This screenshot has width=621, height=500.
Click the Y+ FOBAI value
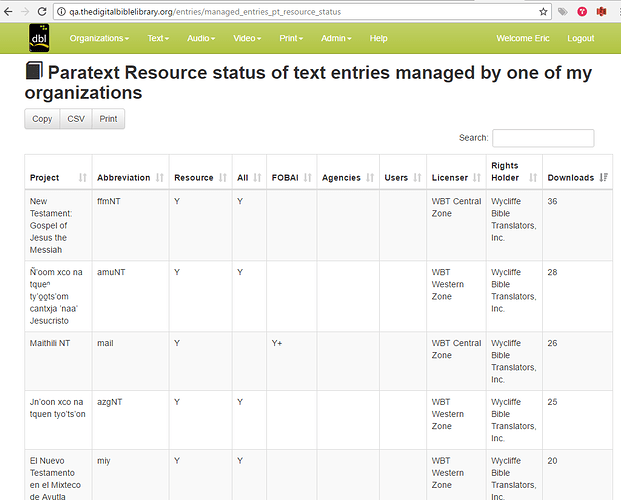coord(277,343)
